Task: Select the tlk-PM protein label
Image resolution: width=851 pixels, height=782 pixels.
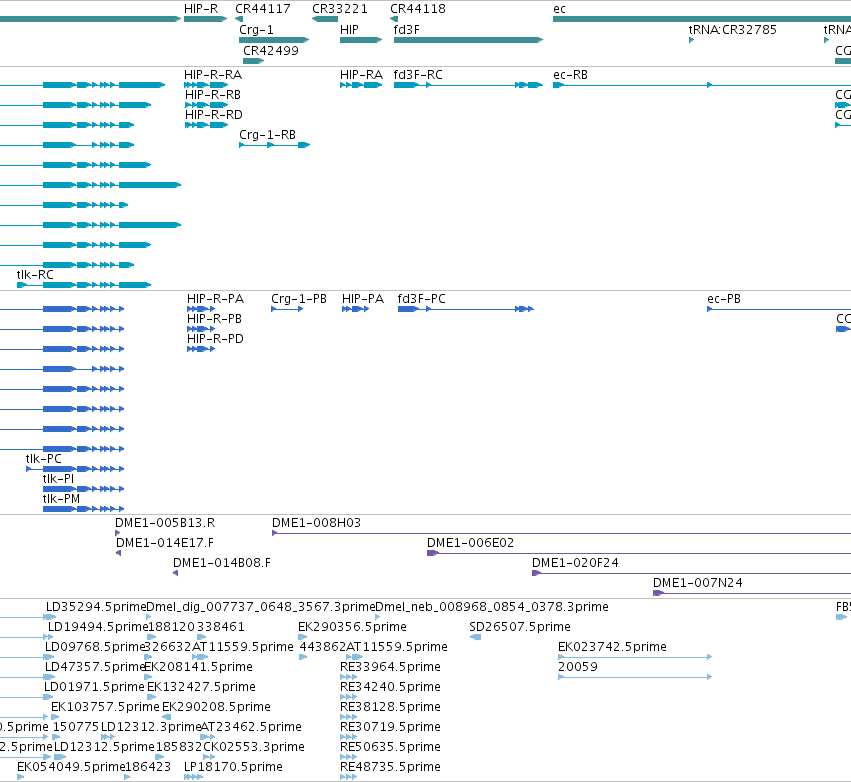Action: click(61, 499)
